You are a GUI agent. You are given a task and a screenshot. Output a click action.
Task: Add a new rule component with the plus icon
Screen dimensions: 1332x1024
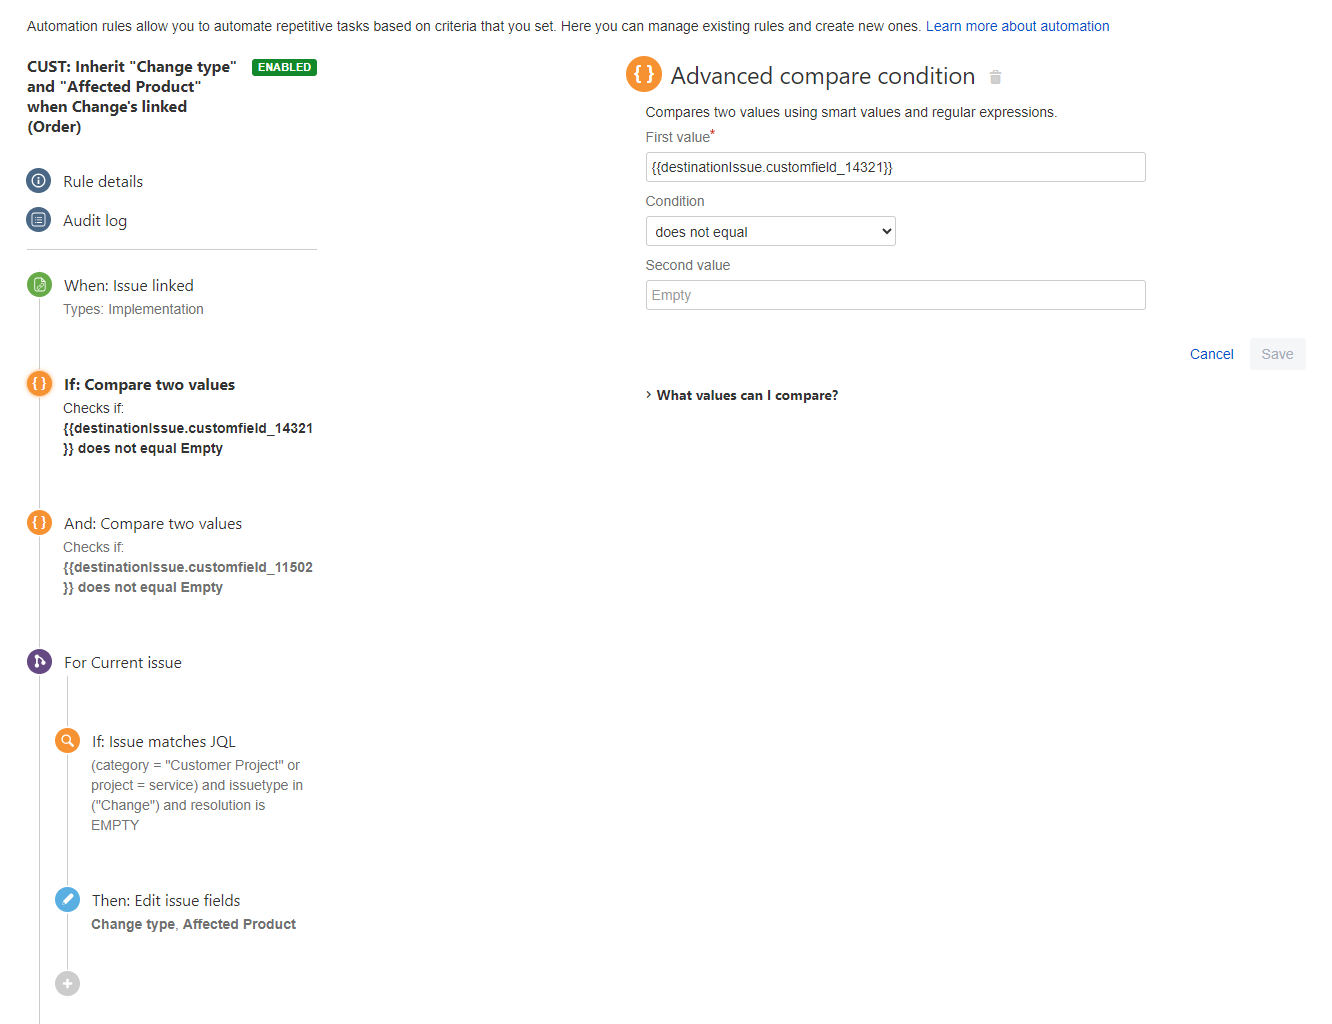[67, 983]
